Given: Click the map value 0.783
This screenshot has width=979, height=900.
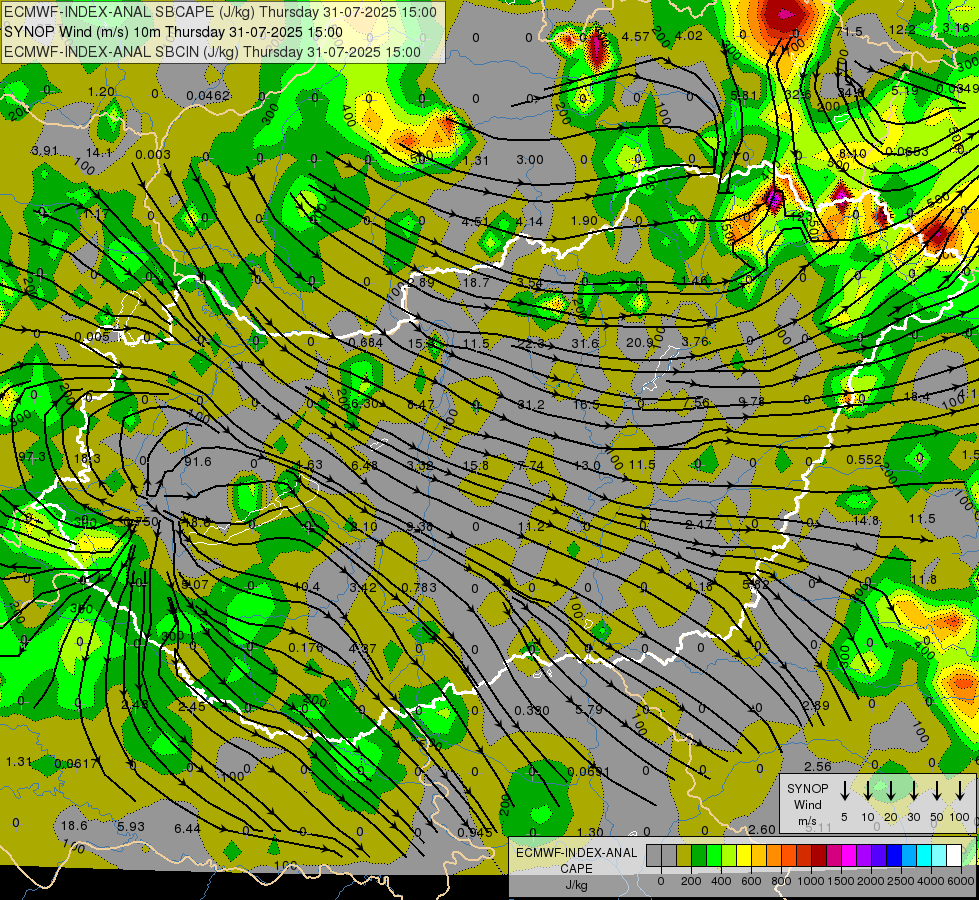Looking at the screenshot, I should 419,587.
